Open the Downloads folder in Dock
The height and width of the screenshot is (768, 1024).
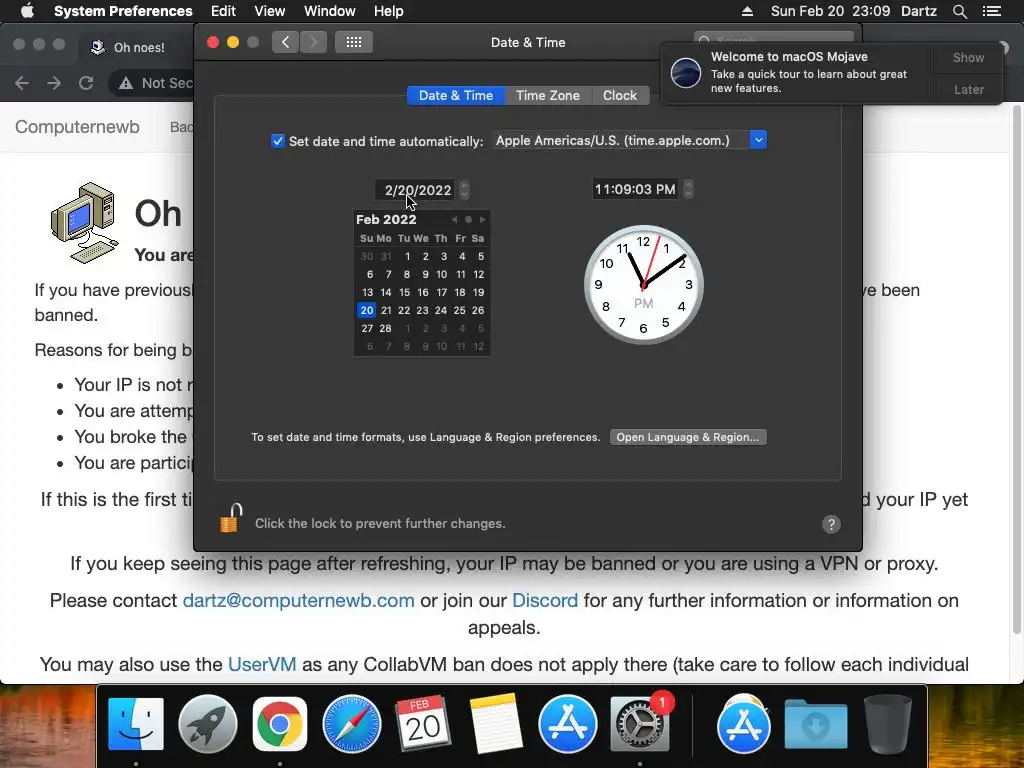pyautogui.click(x=816, y=724)
